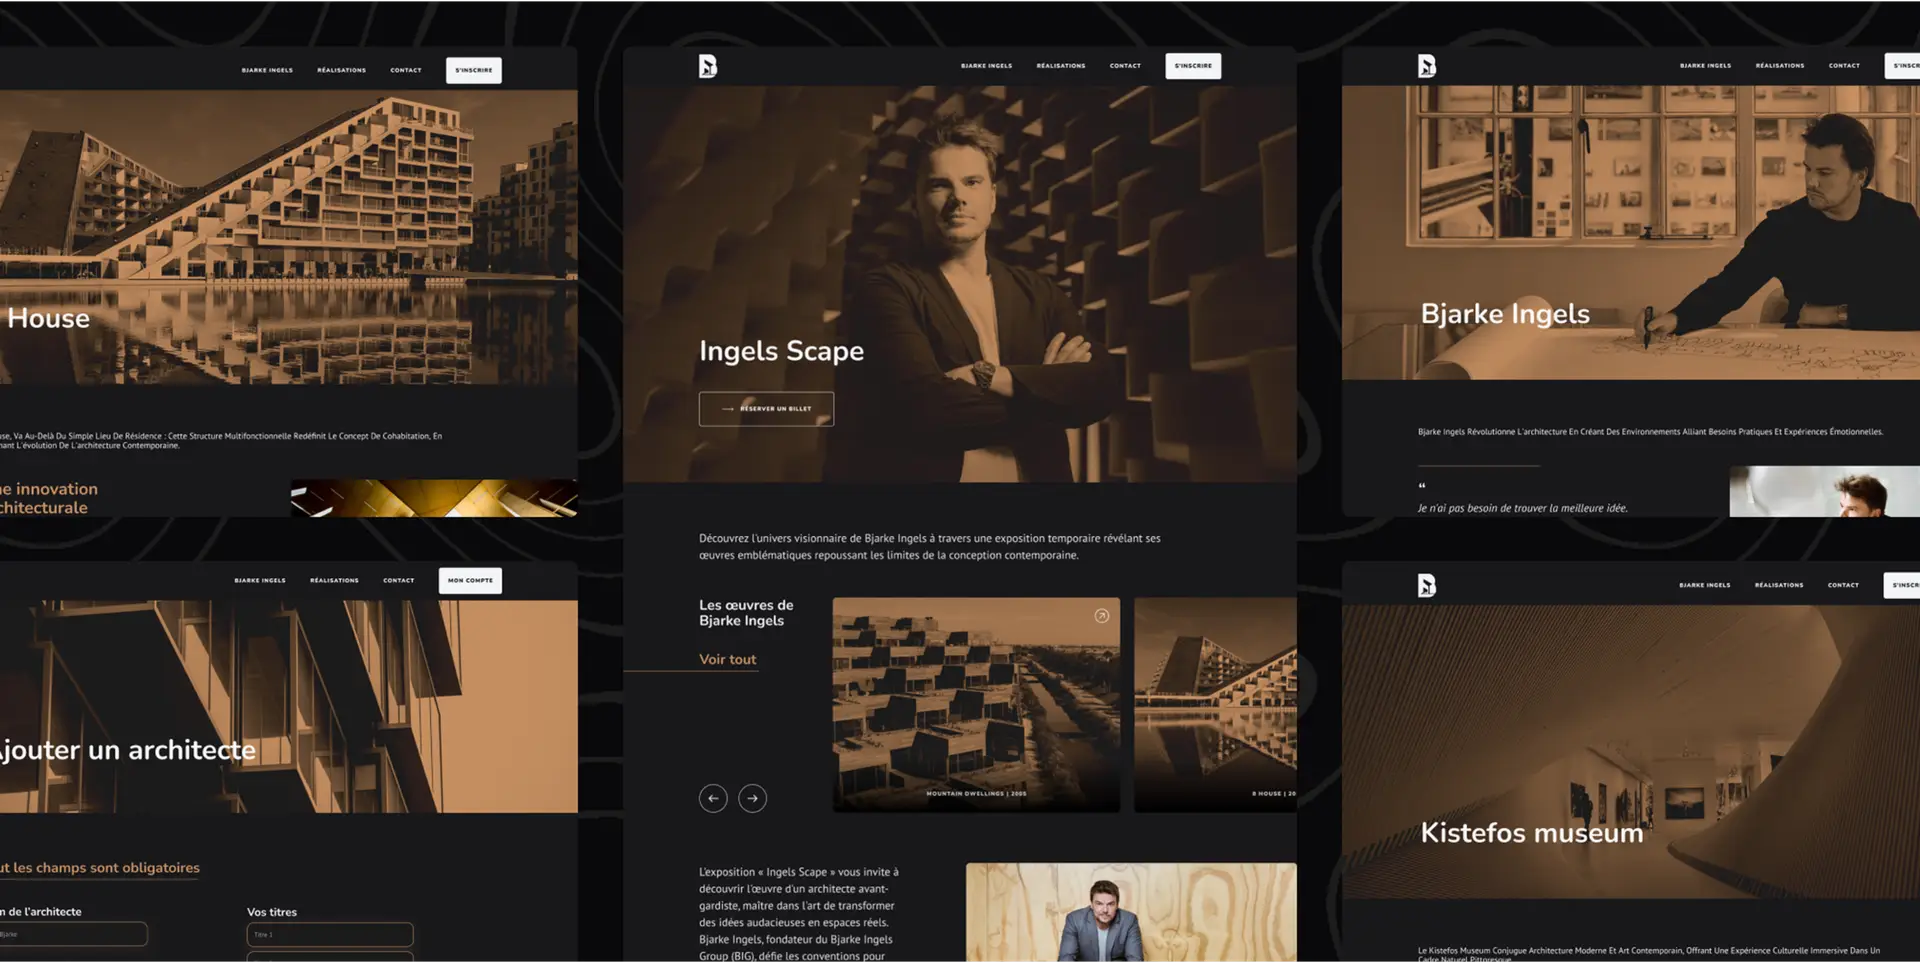Click the logo on the Kistefos museum page
The image size is (1920, 963).
click(x=1426, y=585)
